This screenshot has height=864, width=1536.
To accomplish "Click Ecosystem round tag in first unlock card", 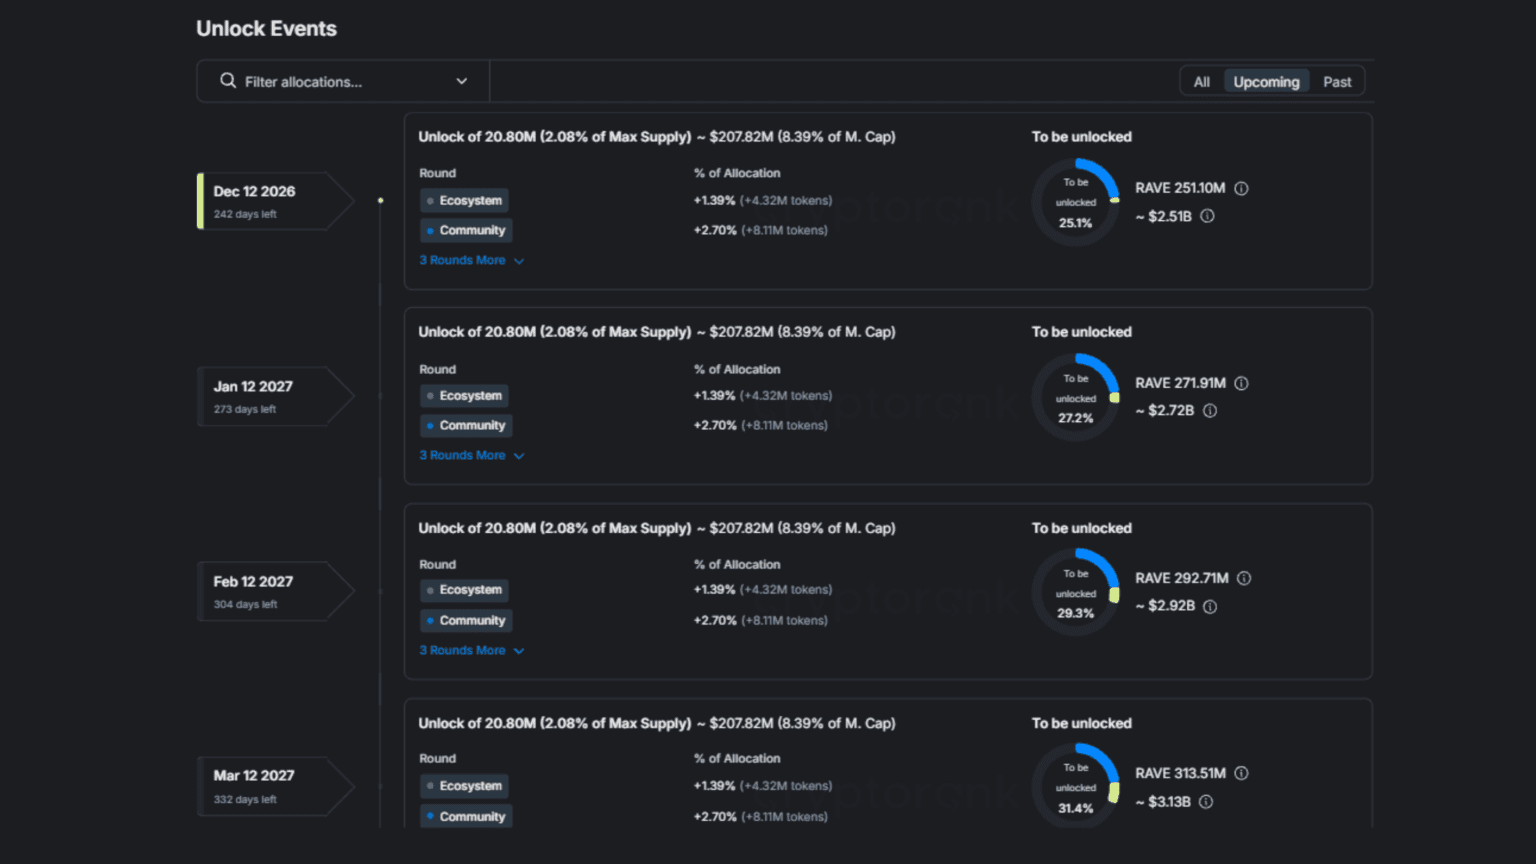I will tap(464, 201).
